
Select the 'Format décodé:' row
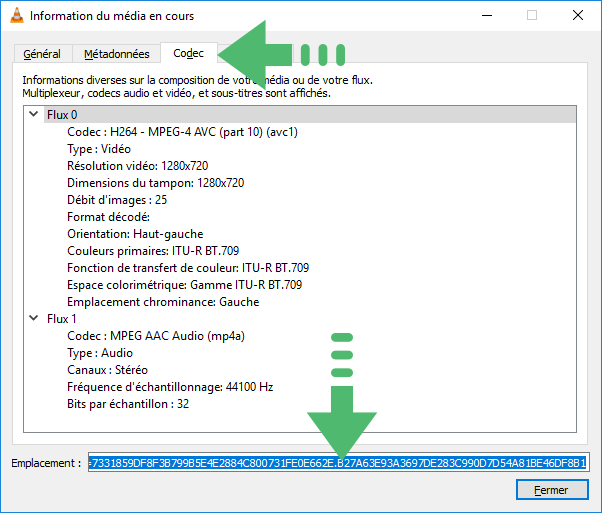108,217
